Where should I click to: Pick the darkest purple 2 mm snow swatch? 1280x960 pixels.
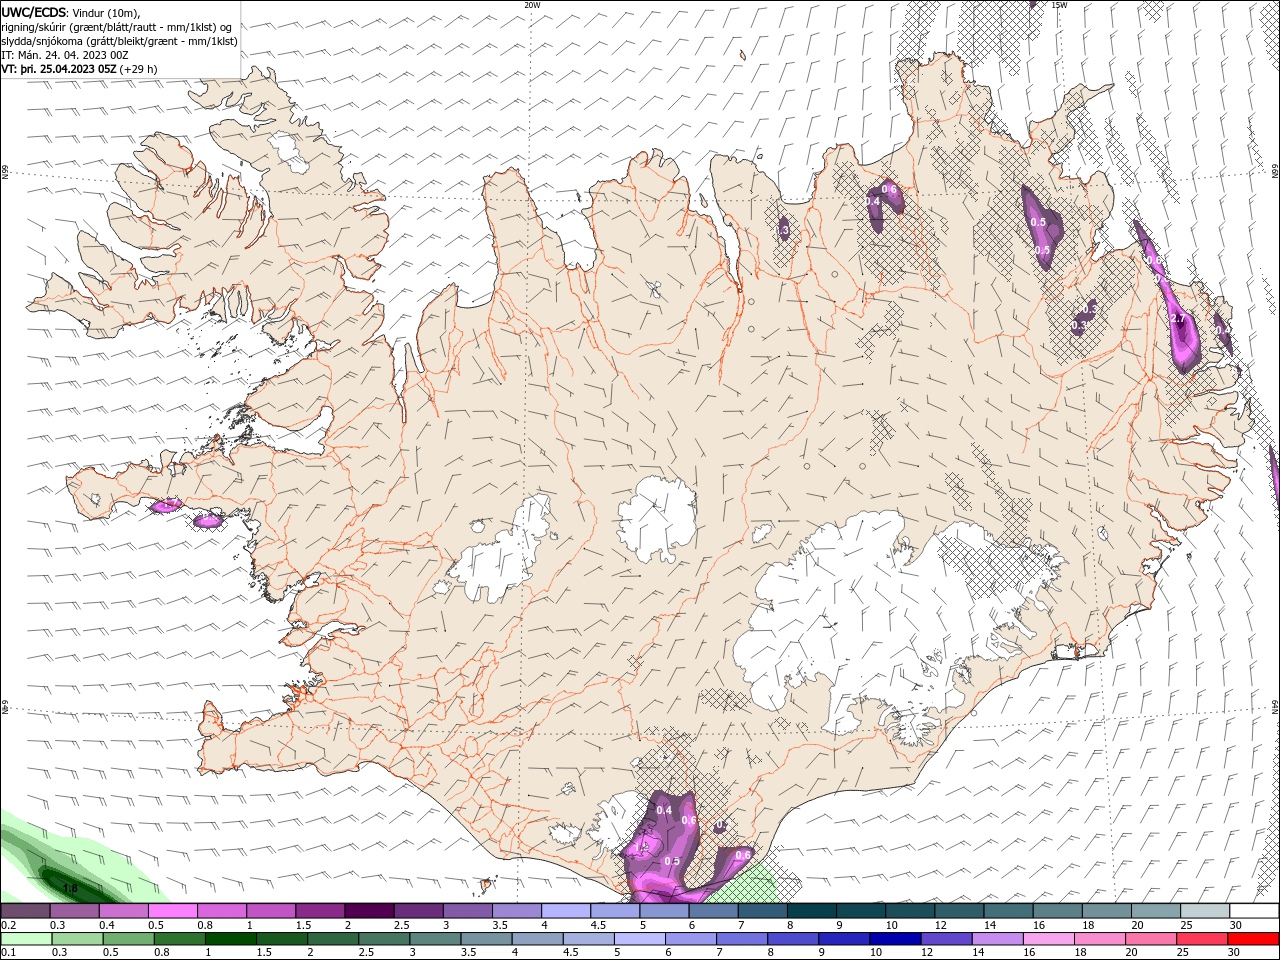pyautogui.click(x=368, y=911)
